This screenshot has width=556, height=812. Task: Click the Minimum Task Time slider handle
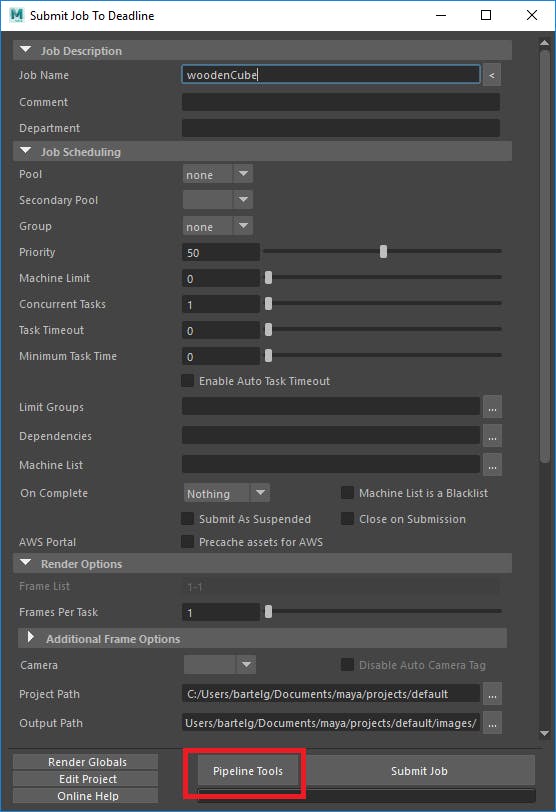[x=268, y=355]
